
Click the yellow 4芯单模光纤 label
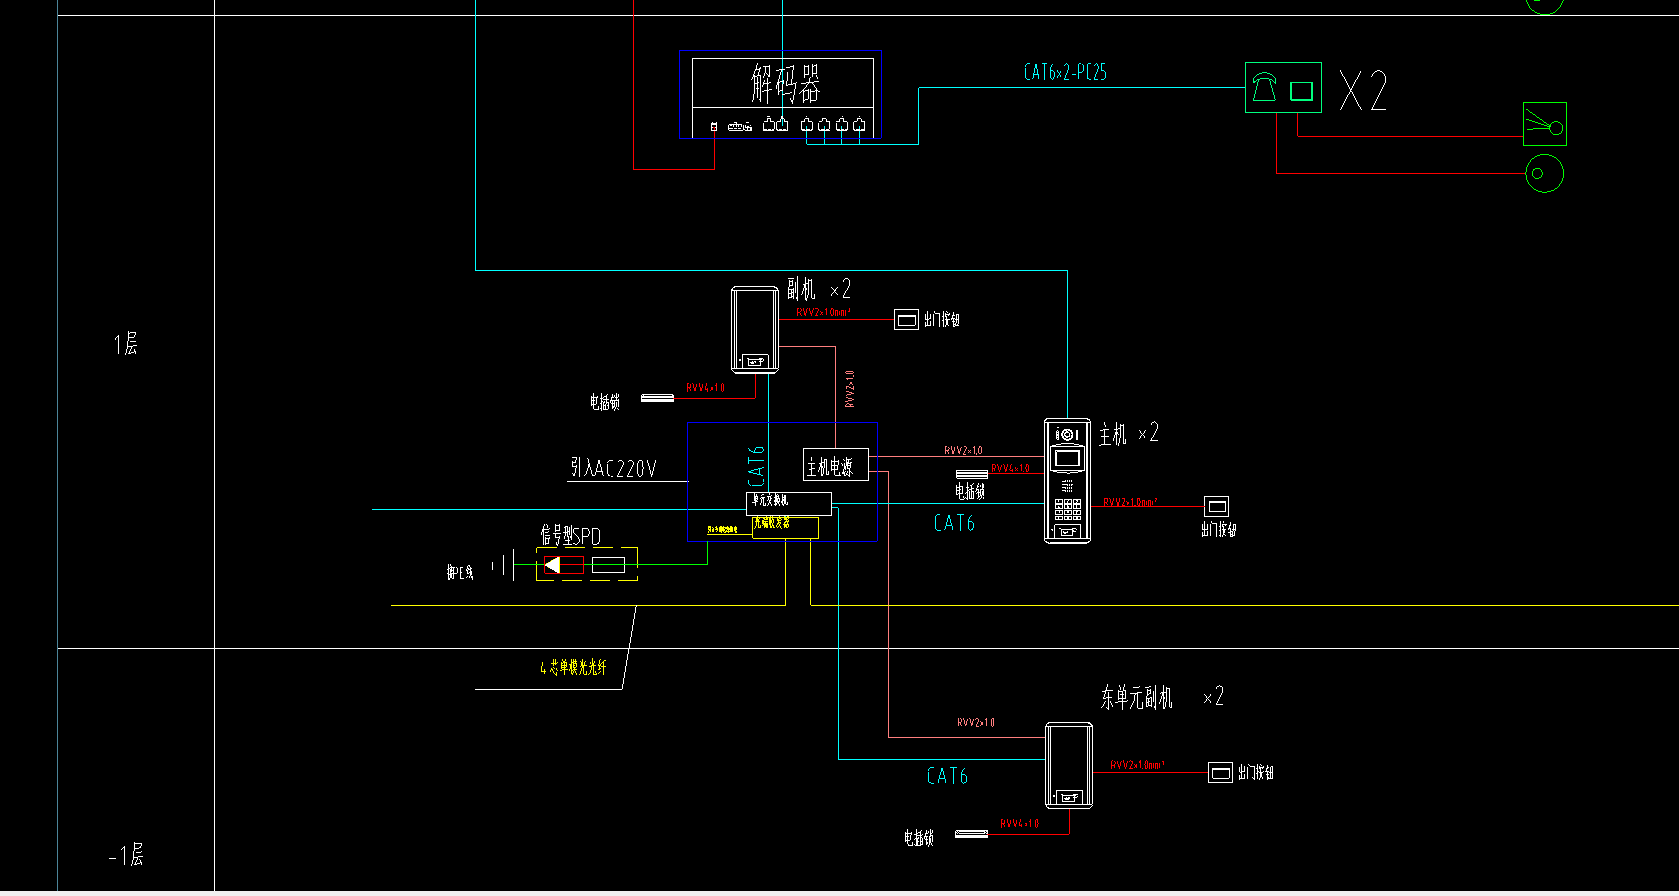pos(573,668)
